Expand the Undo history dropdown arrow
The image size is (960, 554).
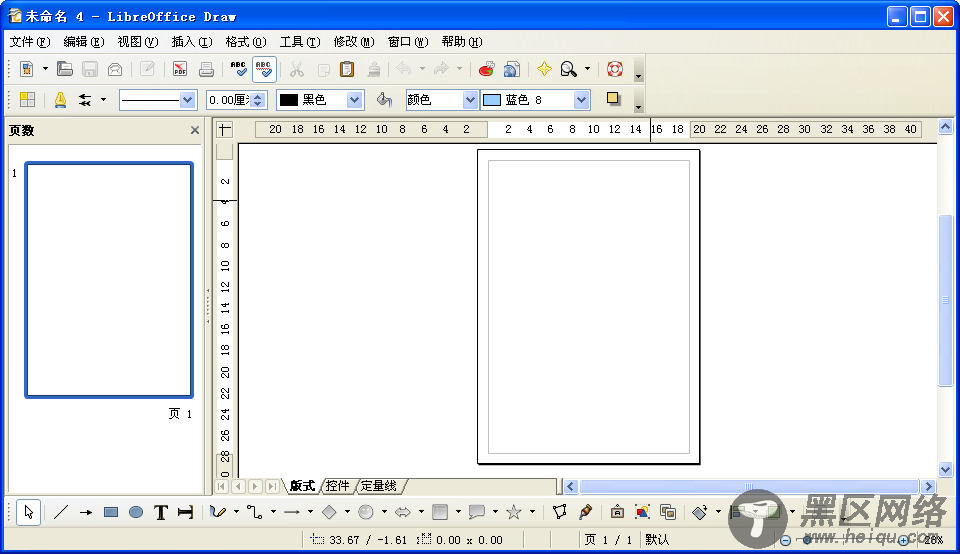[422, 69]
